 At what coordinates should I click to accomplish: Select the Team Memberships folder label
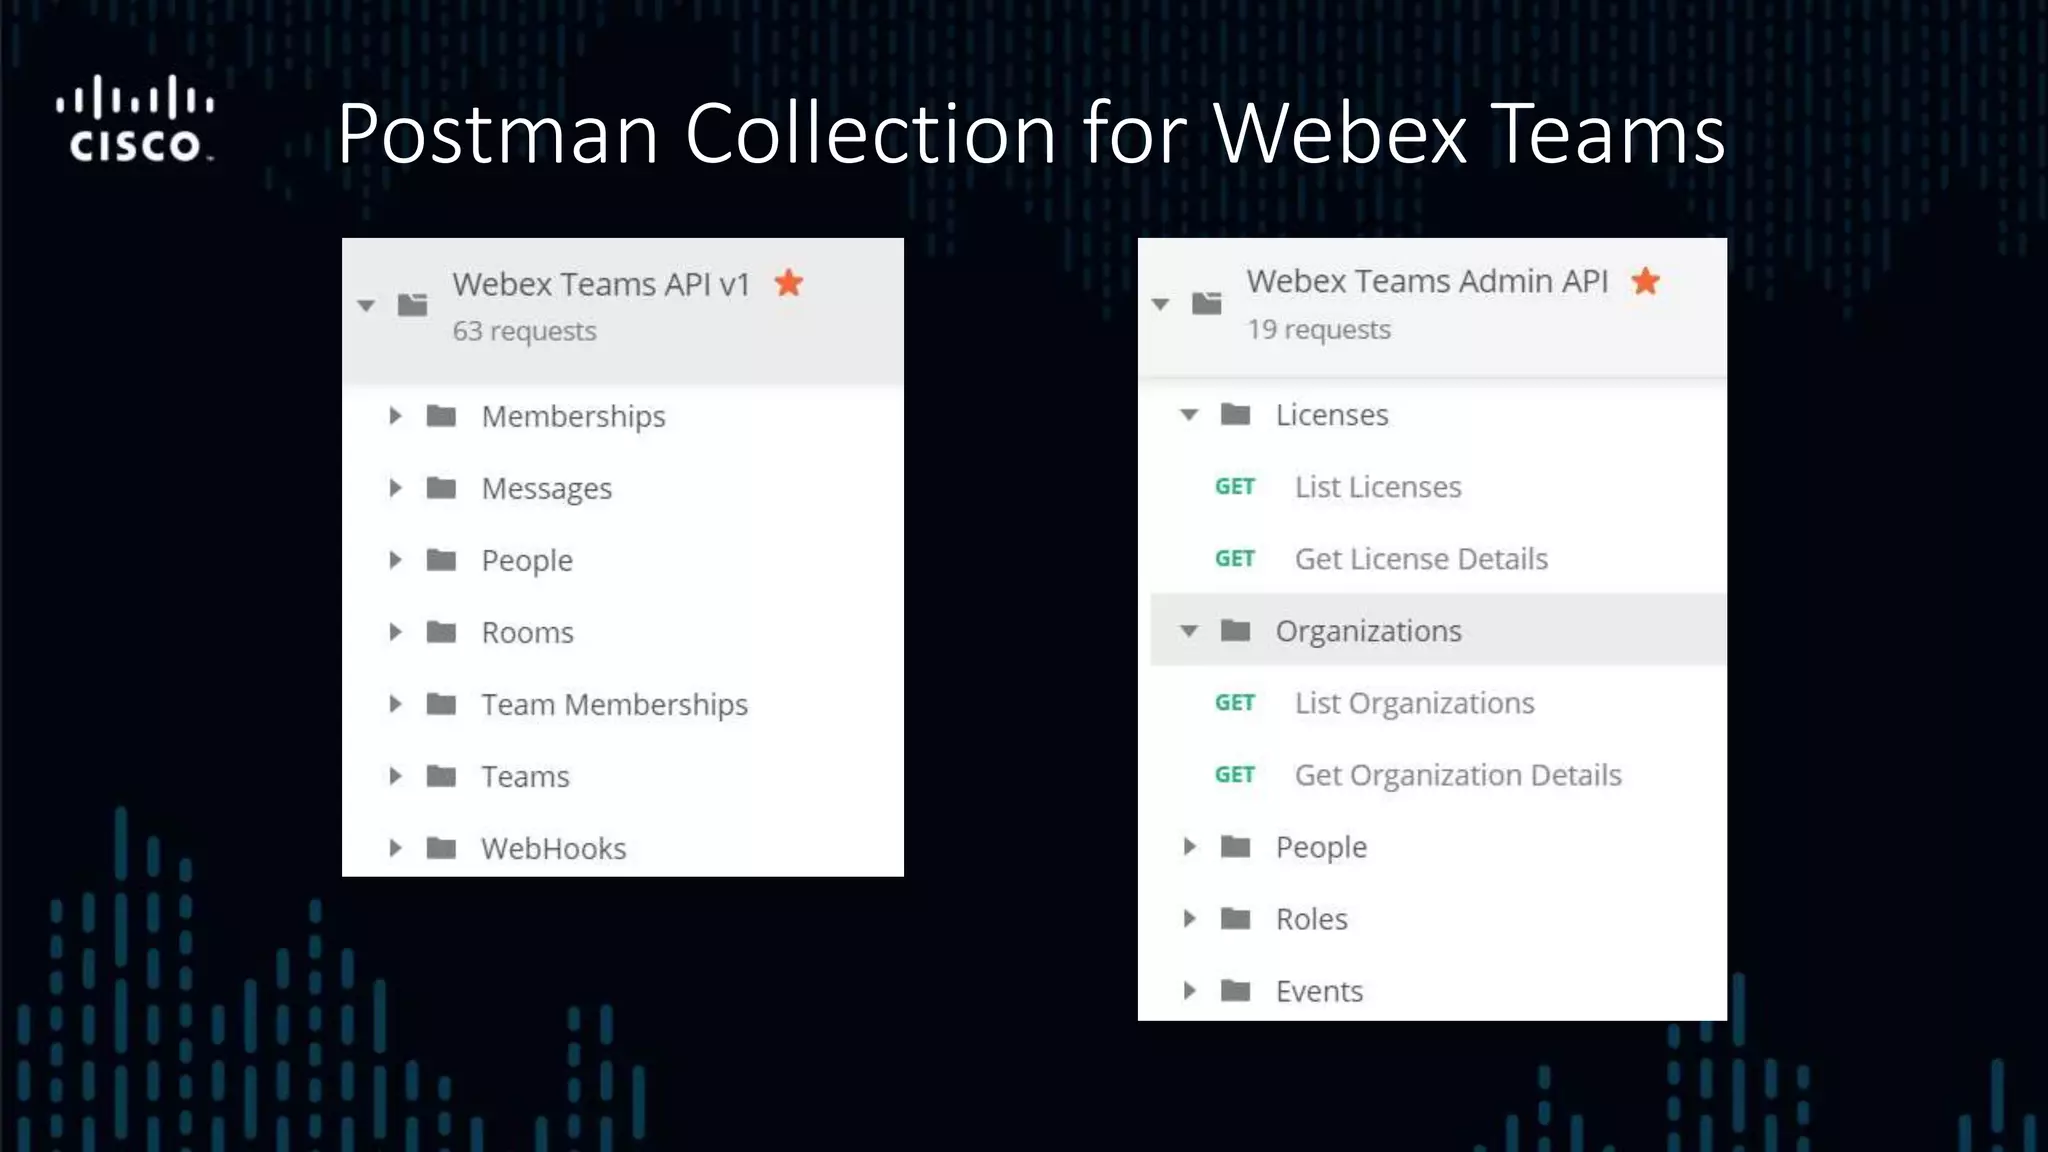pos(614,704)
